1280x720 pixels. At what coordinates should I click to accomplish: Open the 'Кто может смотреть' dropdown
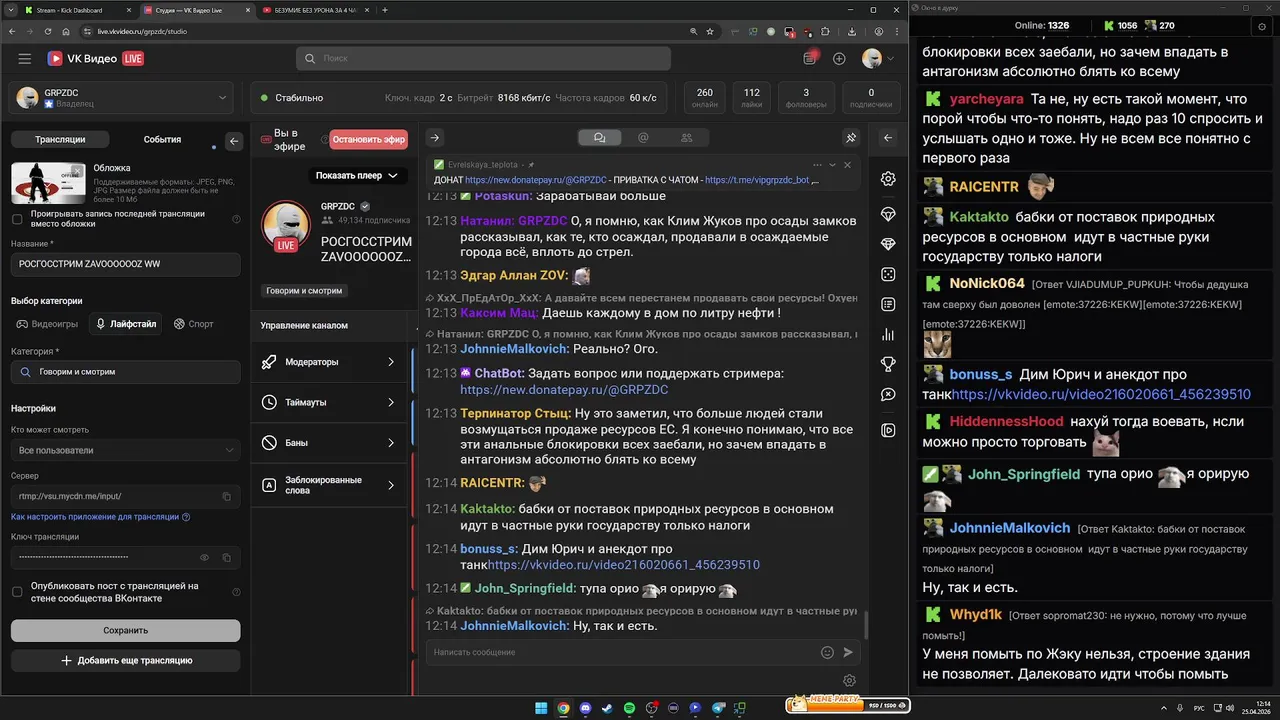click(x=125, y=450)
